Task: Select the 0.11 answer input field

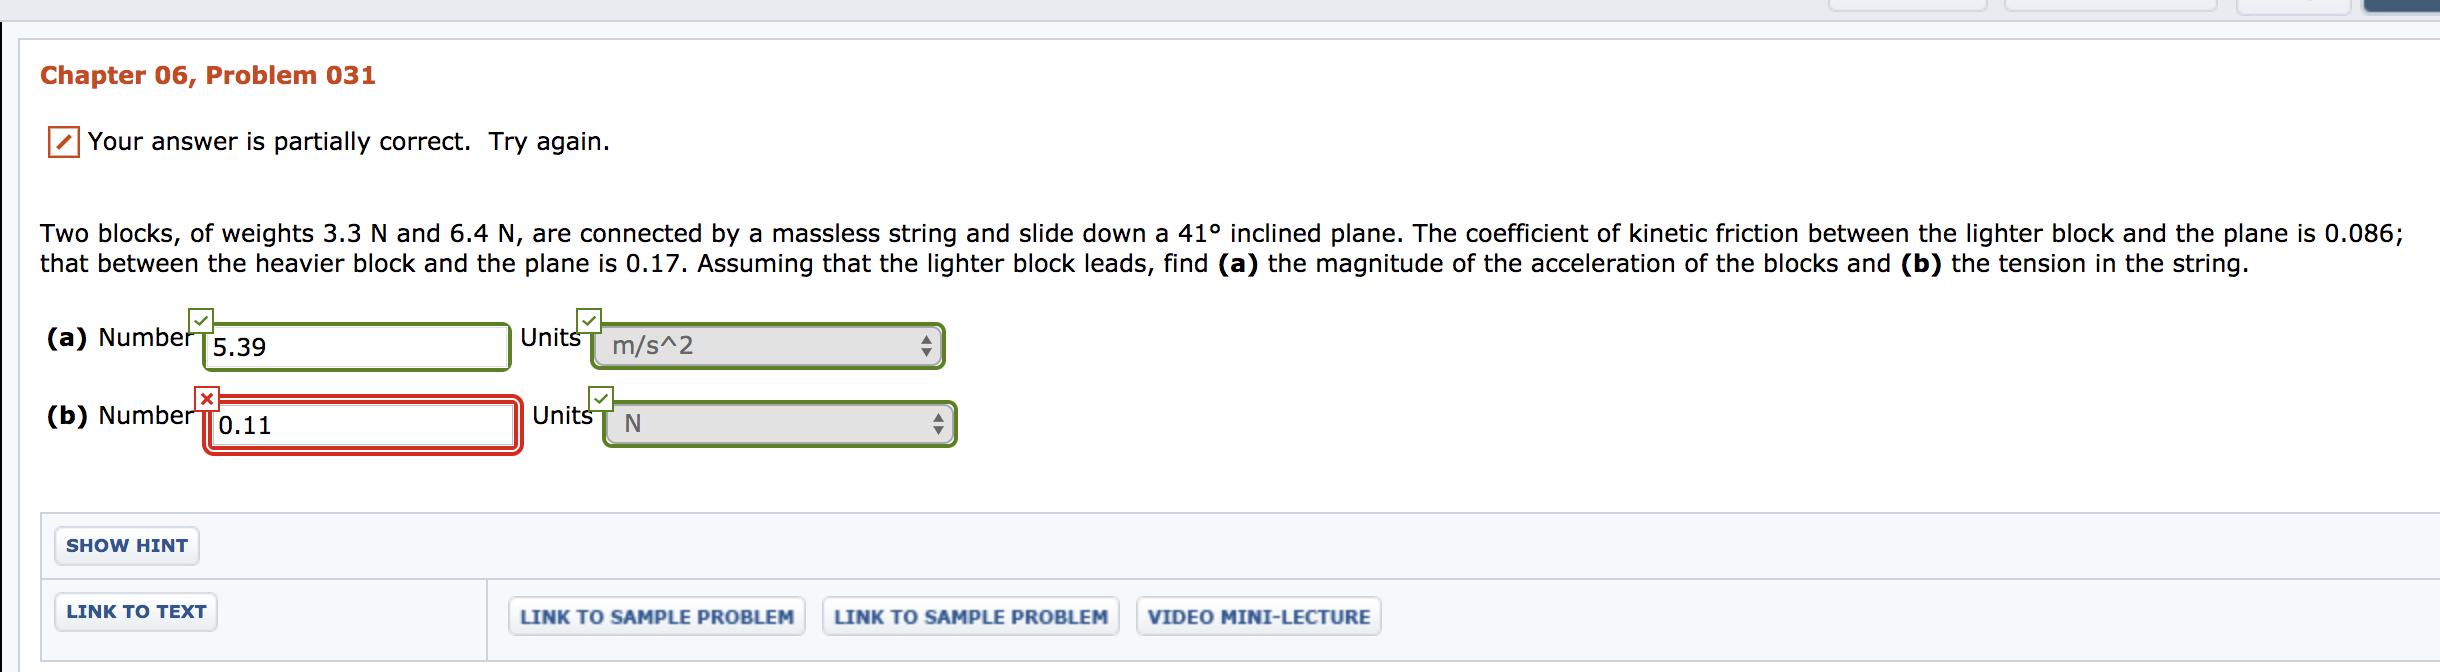Action: (360, 424)
